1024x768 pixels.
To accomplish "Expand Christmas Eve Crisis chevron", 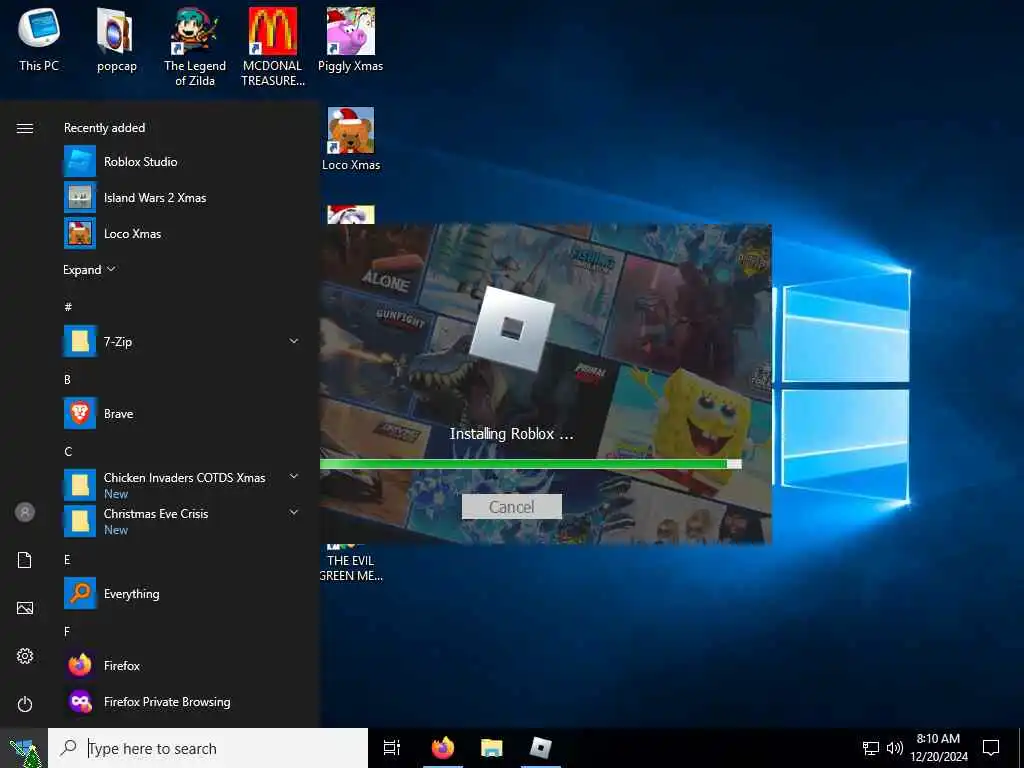I will (x=294, y=513).
